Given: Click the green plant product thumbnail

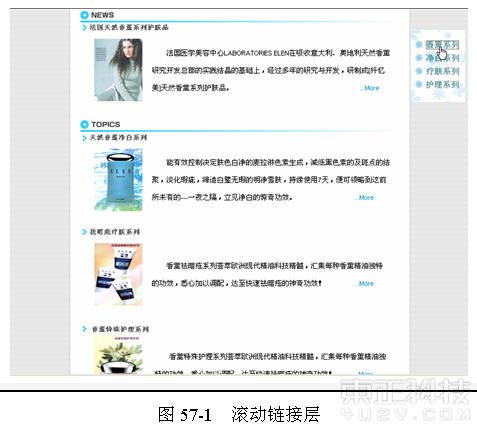Looking at the screenshot, I should 118,355.
